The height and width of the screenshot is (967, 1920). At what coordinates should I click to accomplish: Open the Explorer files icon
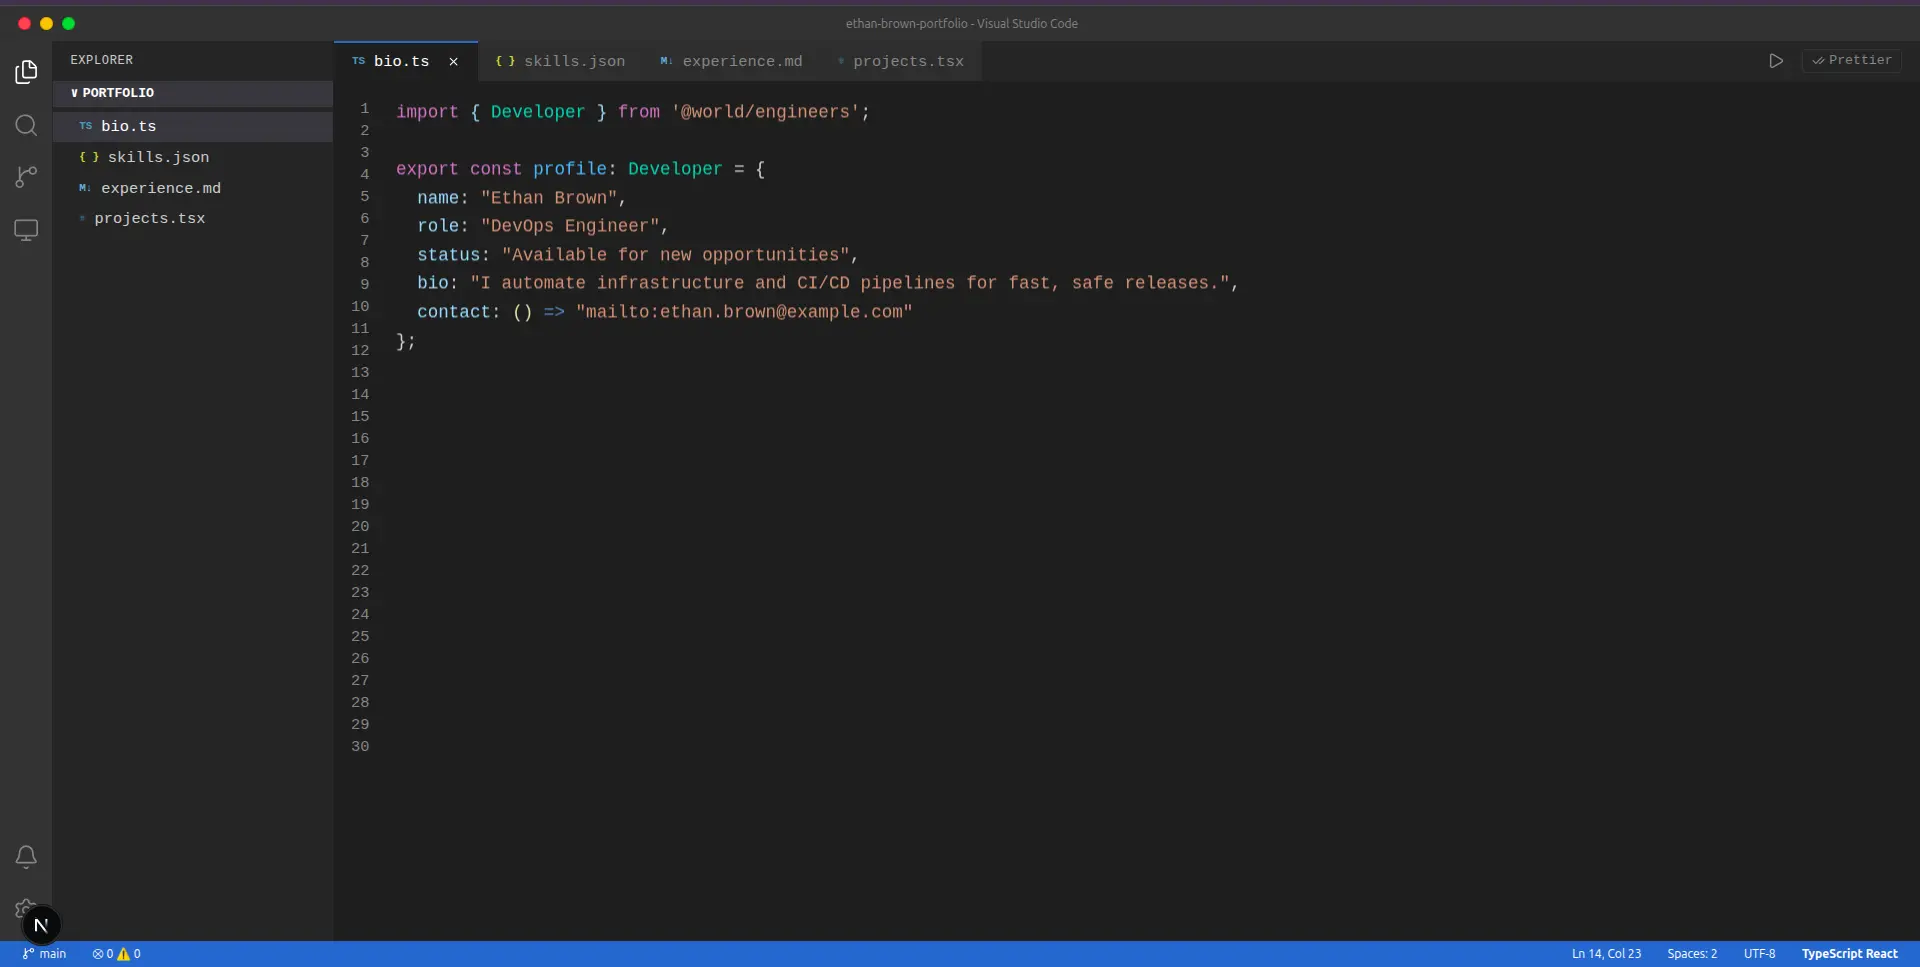tap(26, 72)
